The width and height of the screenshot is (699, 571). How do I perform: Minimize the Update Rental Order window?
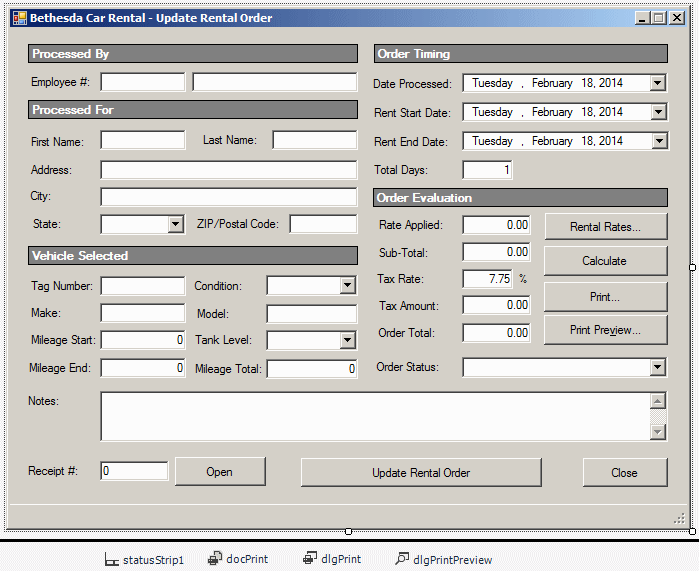pyautogui.click(x=642, y=18)
